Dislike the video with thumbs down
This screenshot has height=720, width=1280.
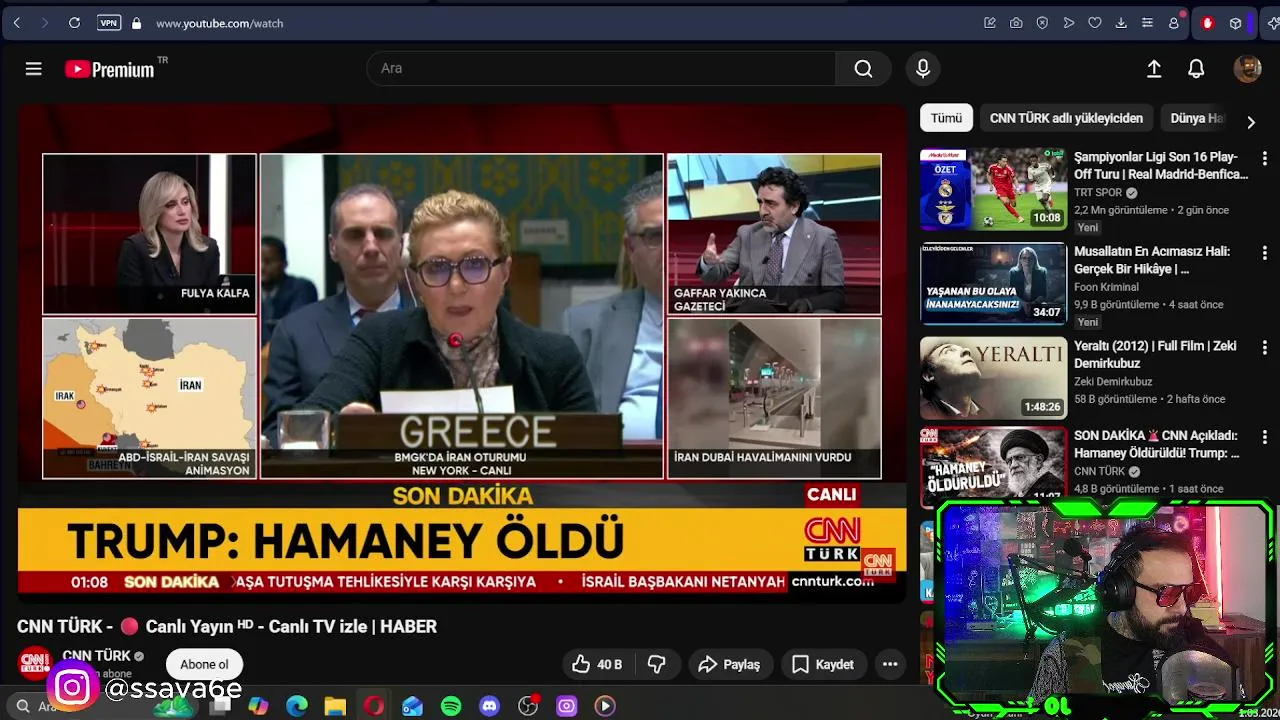pos(657,664)
